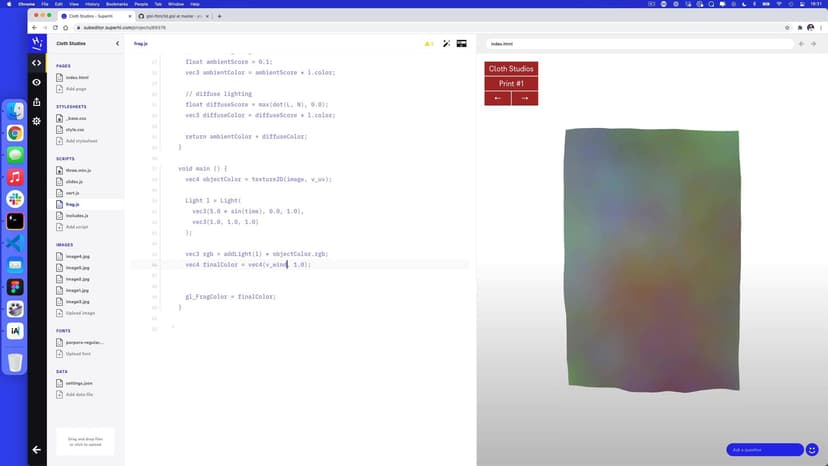Click the magic wand format icon
Viewport: 828px width, 466px height.
(446, 44)
